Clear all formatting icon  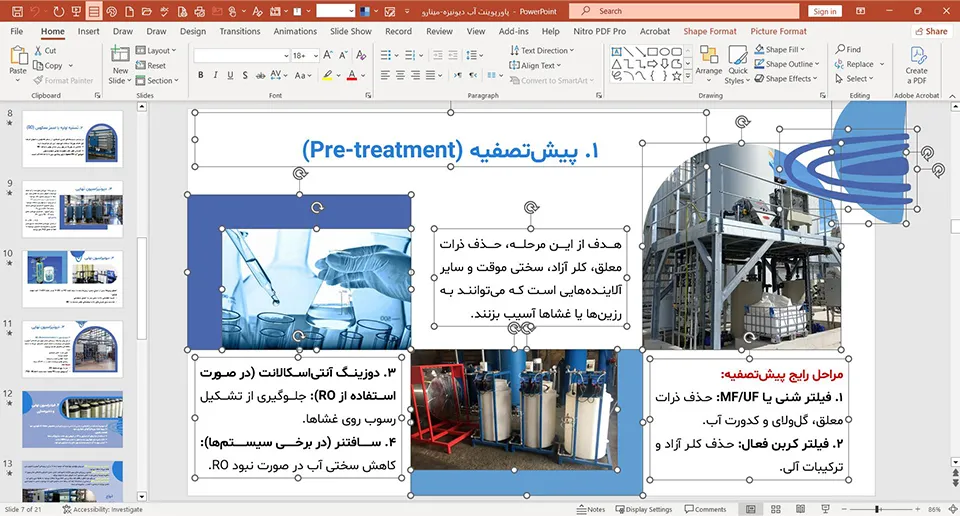[361, 56]
